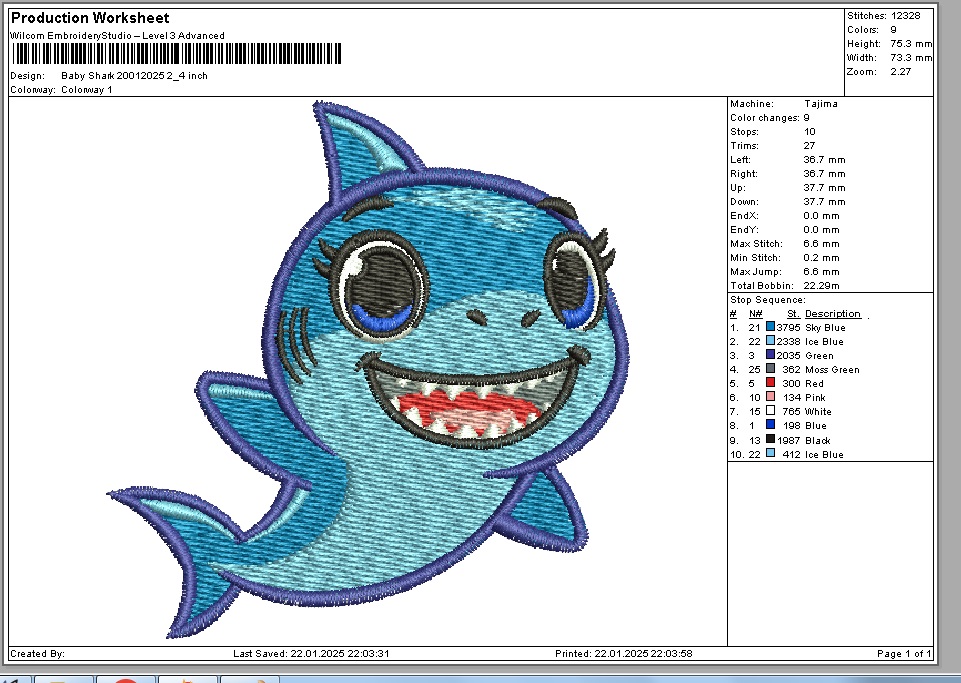961x683 pixels.
Task: Click the 'Stop Sequence:' heading
Action: tap(768, 300)
